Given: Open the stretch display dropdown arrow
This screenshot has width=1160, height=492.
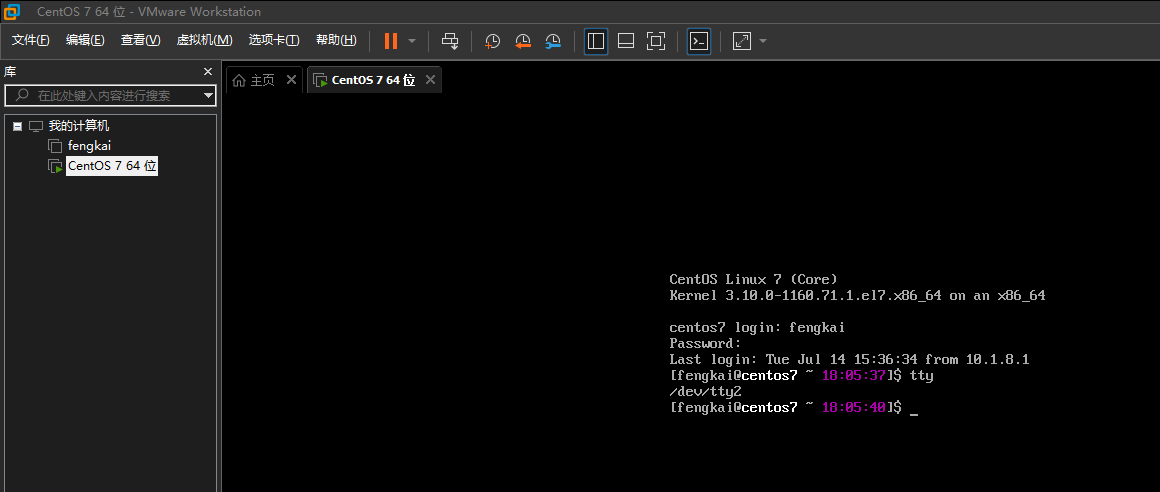Looking at the screenshot, I should click(x=763, y=41).
